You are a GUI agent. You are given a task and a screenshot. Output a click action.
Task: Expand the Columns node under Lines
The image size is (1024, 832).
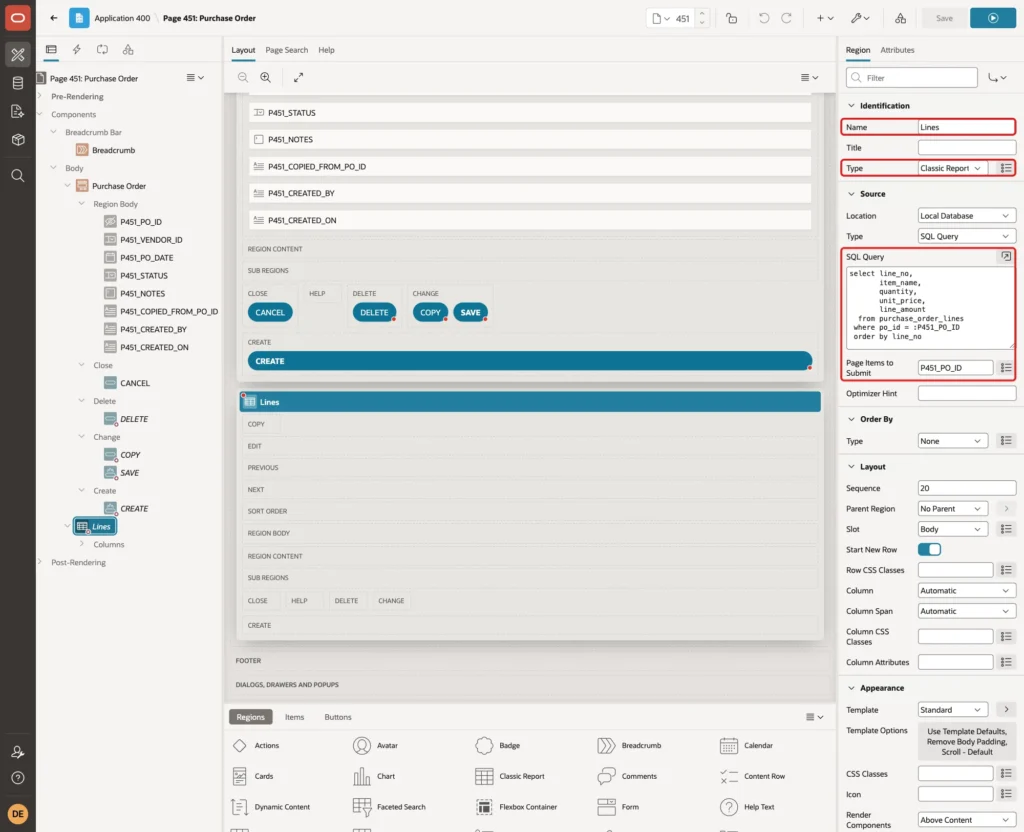coord(82,544)
